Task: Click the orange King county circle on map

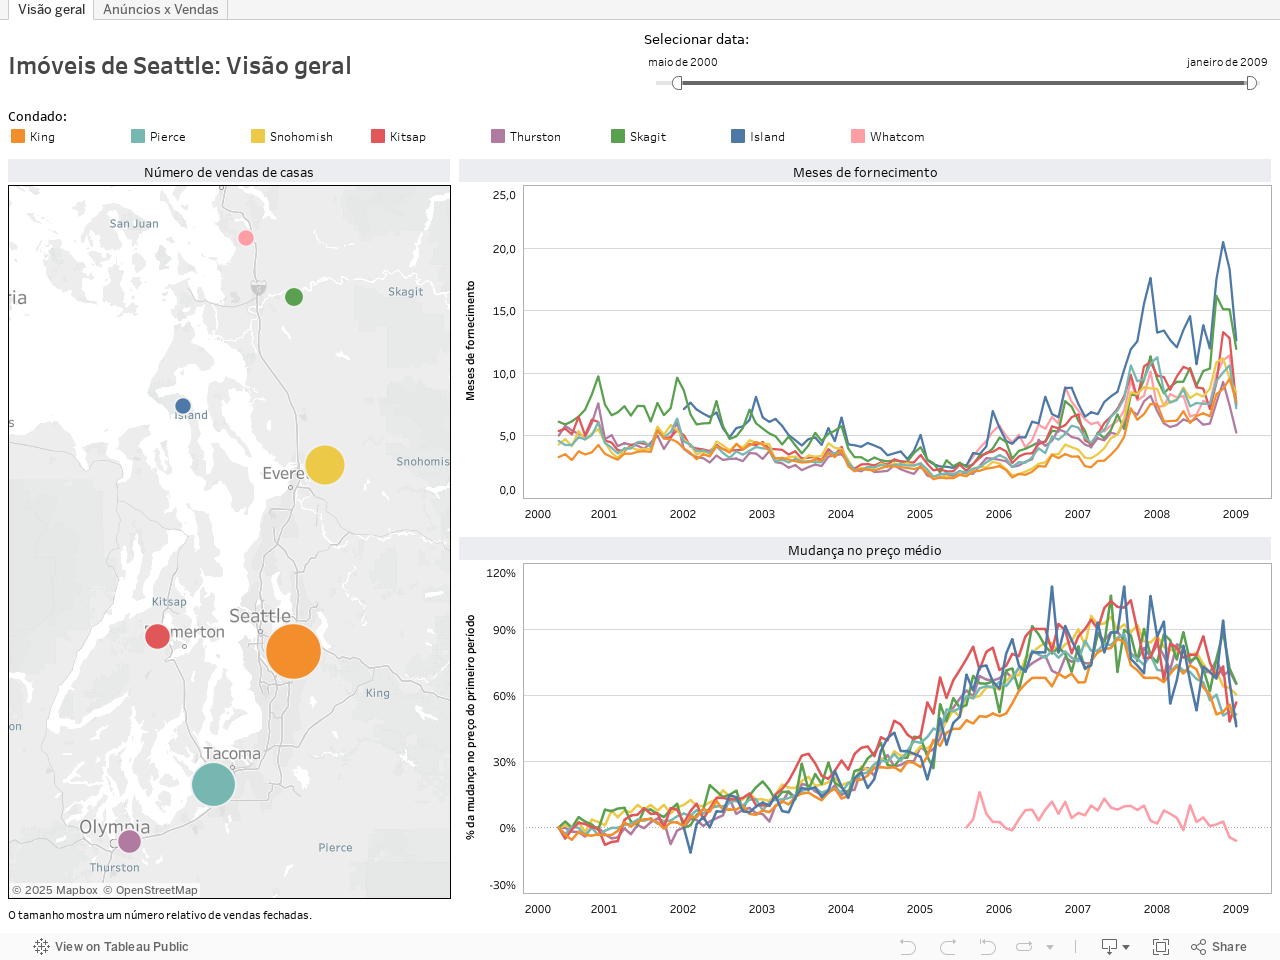Action: click(x=293, y=651)
